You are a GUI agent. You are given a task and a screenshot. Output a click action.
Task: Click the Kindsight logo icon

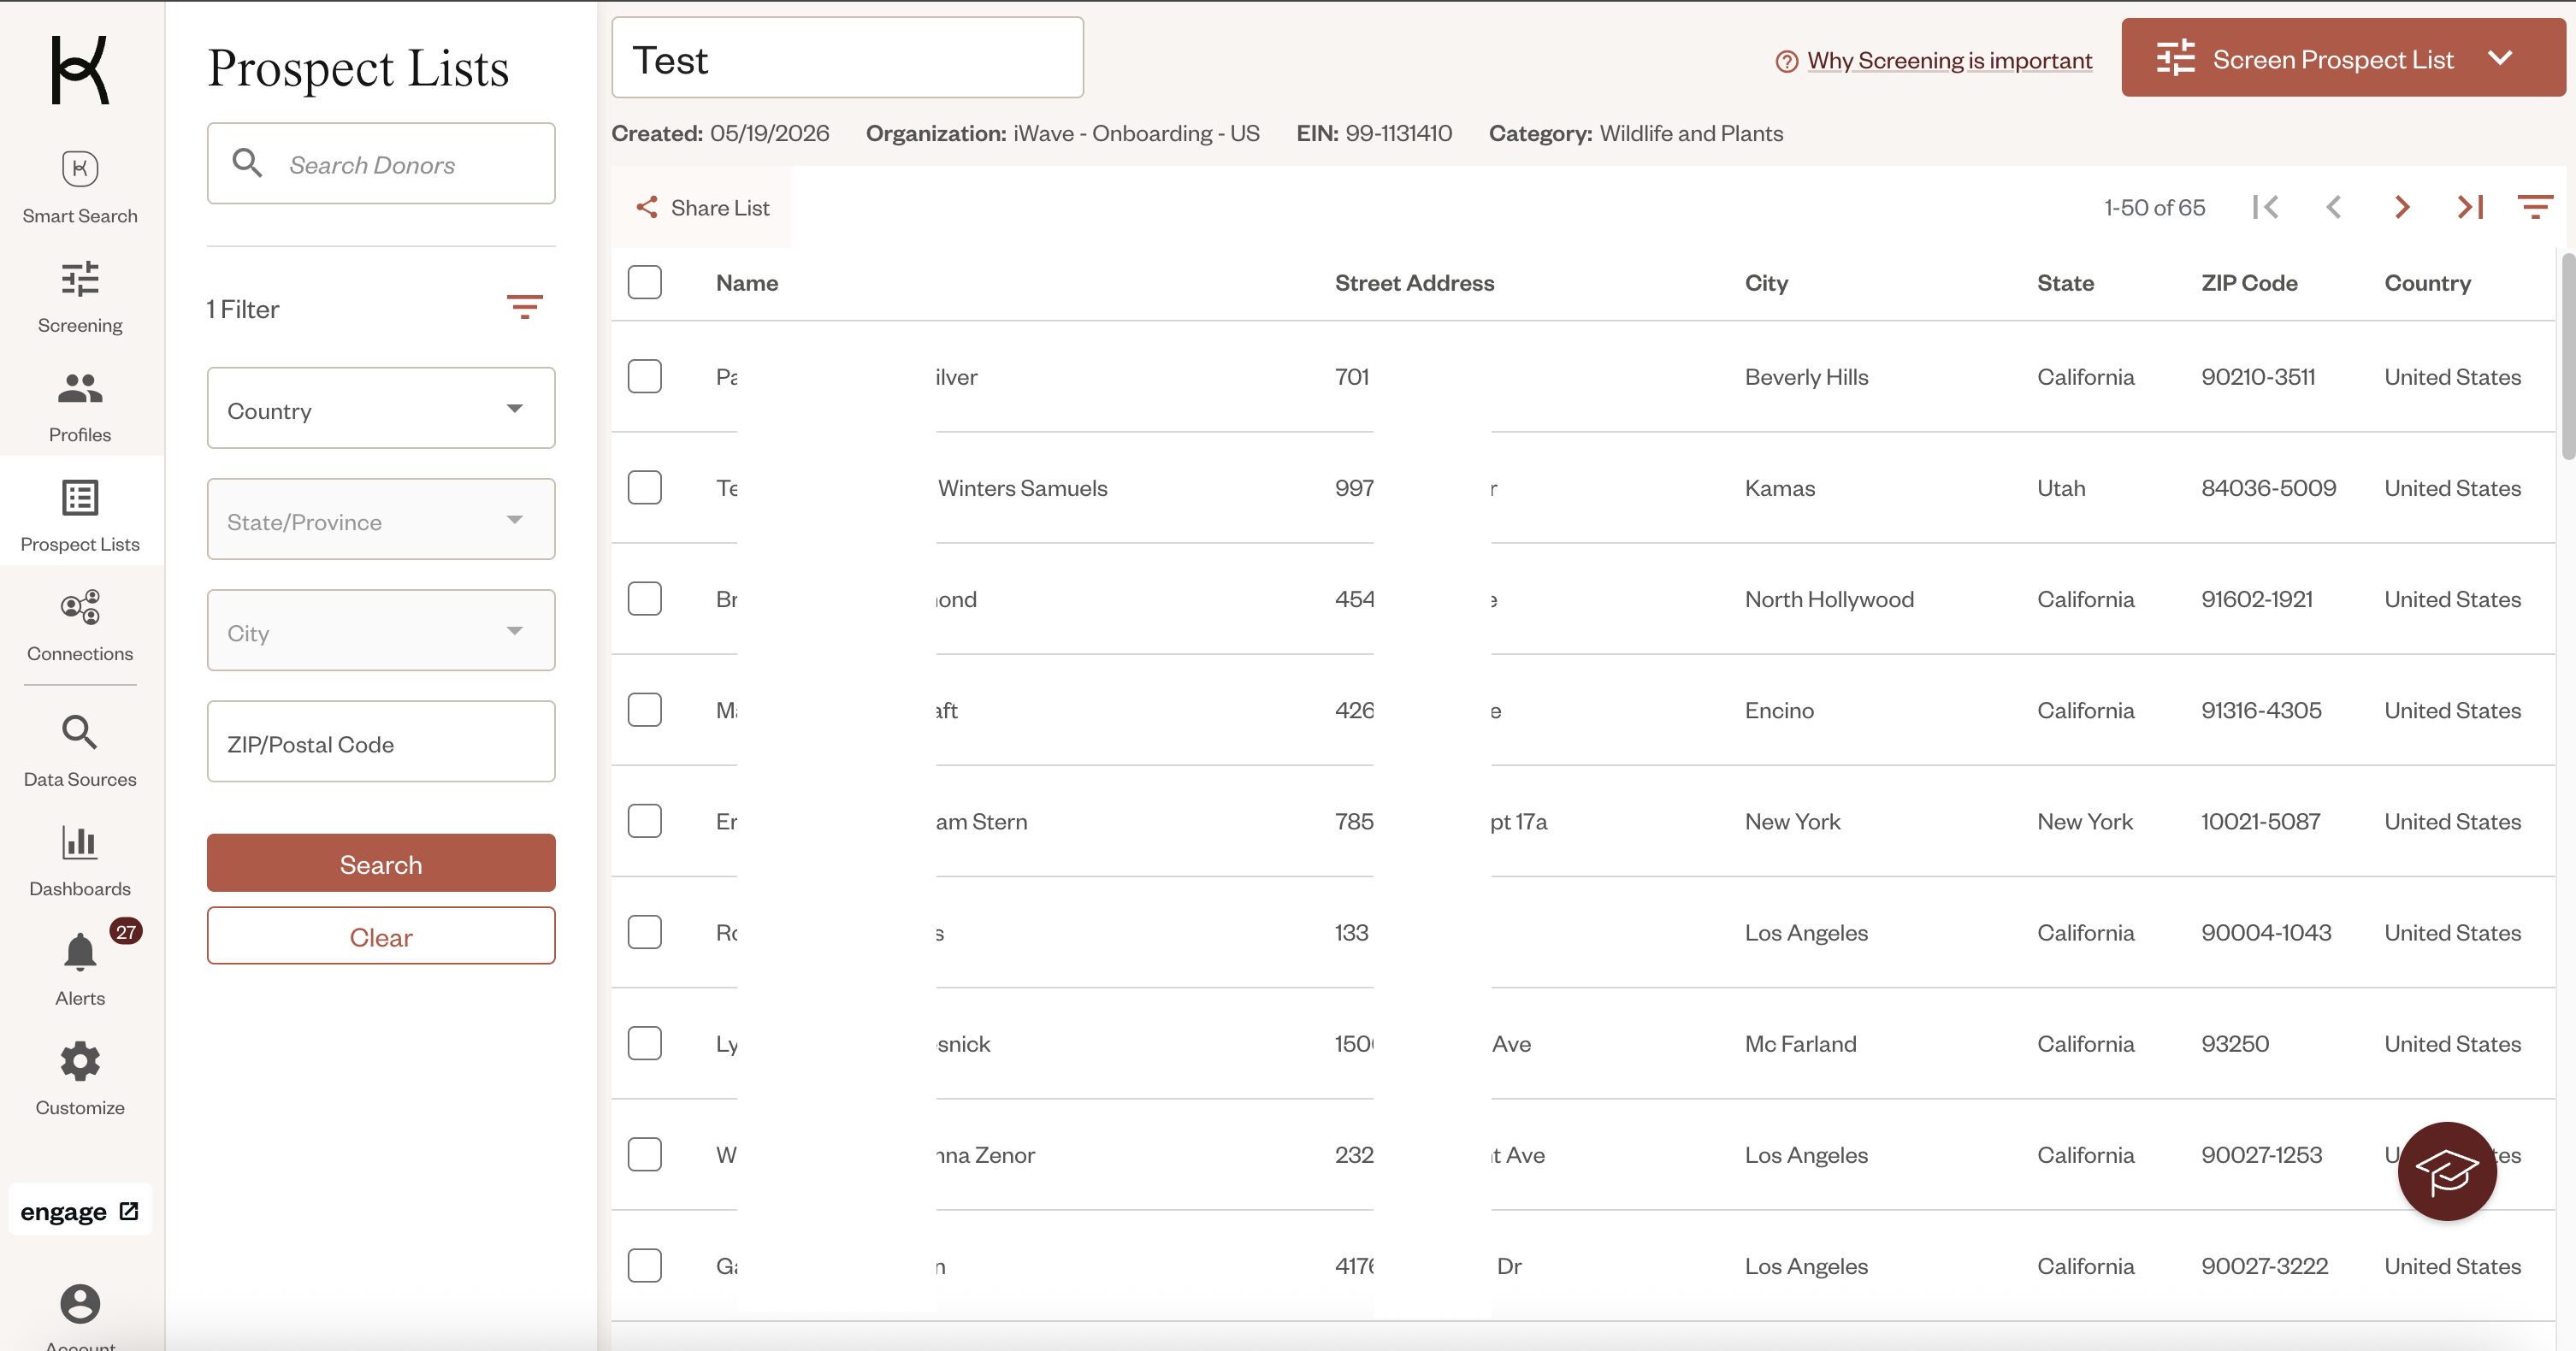point(79,69)
